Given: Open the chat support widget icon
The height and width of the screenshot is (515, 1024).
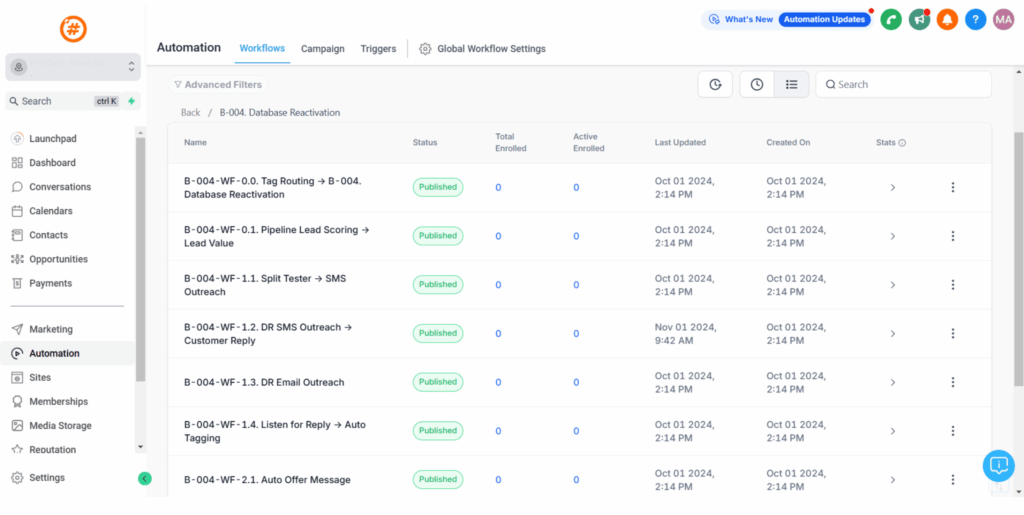Looking at the screenshot, I should pos(998,465).
